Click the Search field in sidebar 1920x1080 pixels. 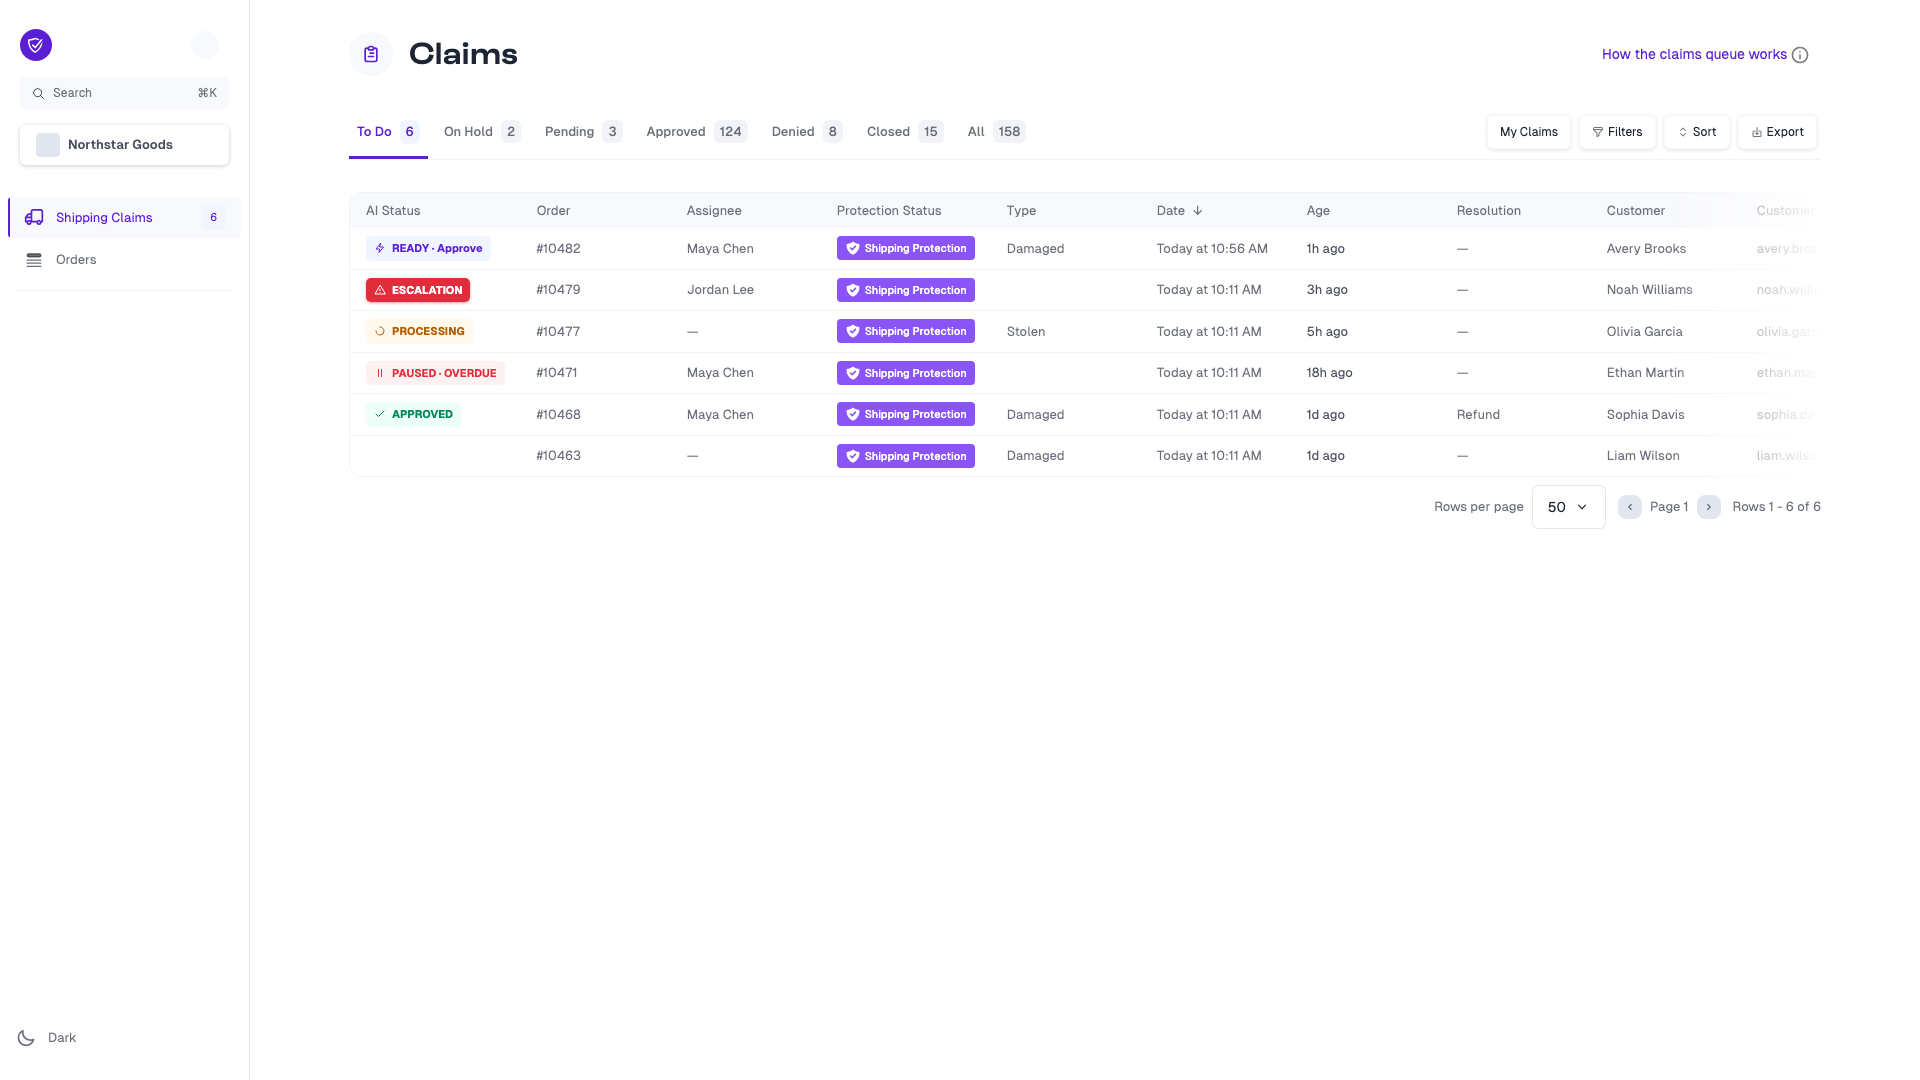pyautogui.click(x=125, y=93)
